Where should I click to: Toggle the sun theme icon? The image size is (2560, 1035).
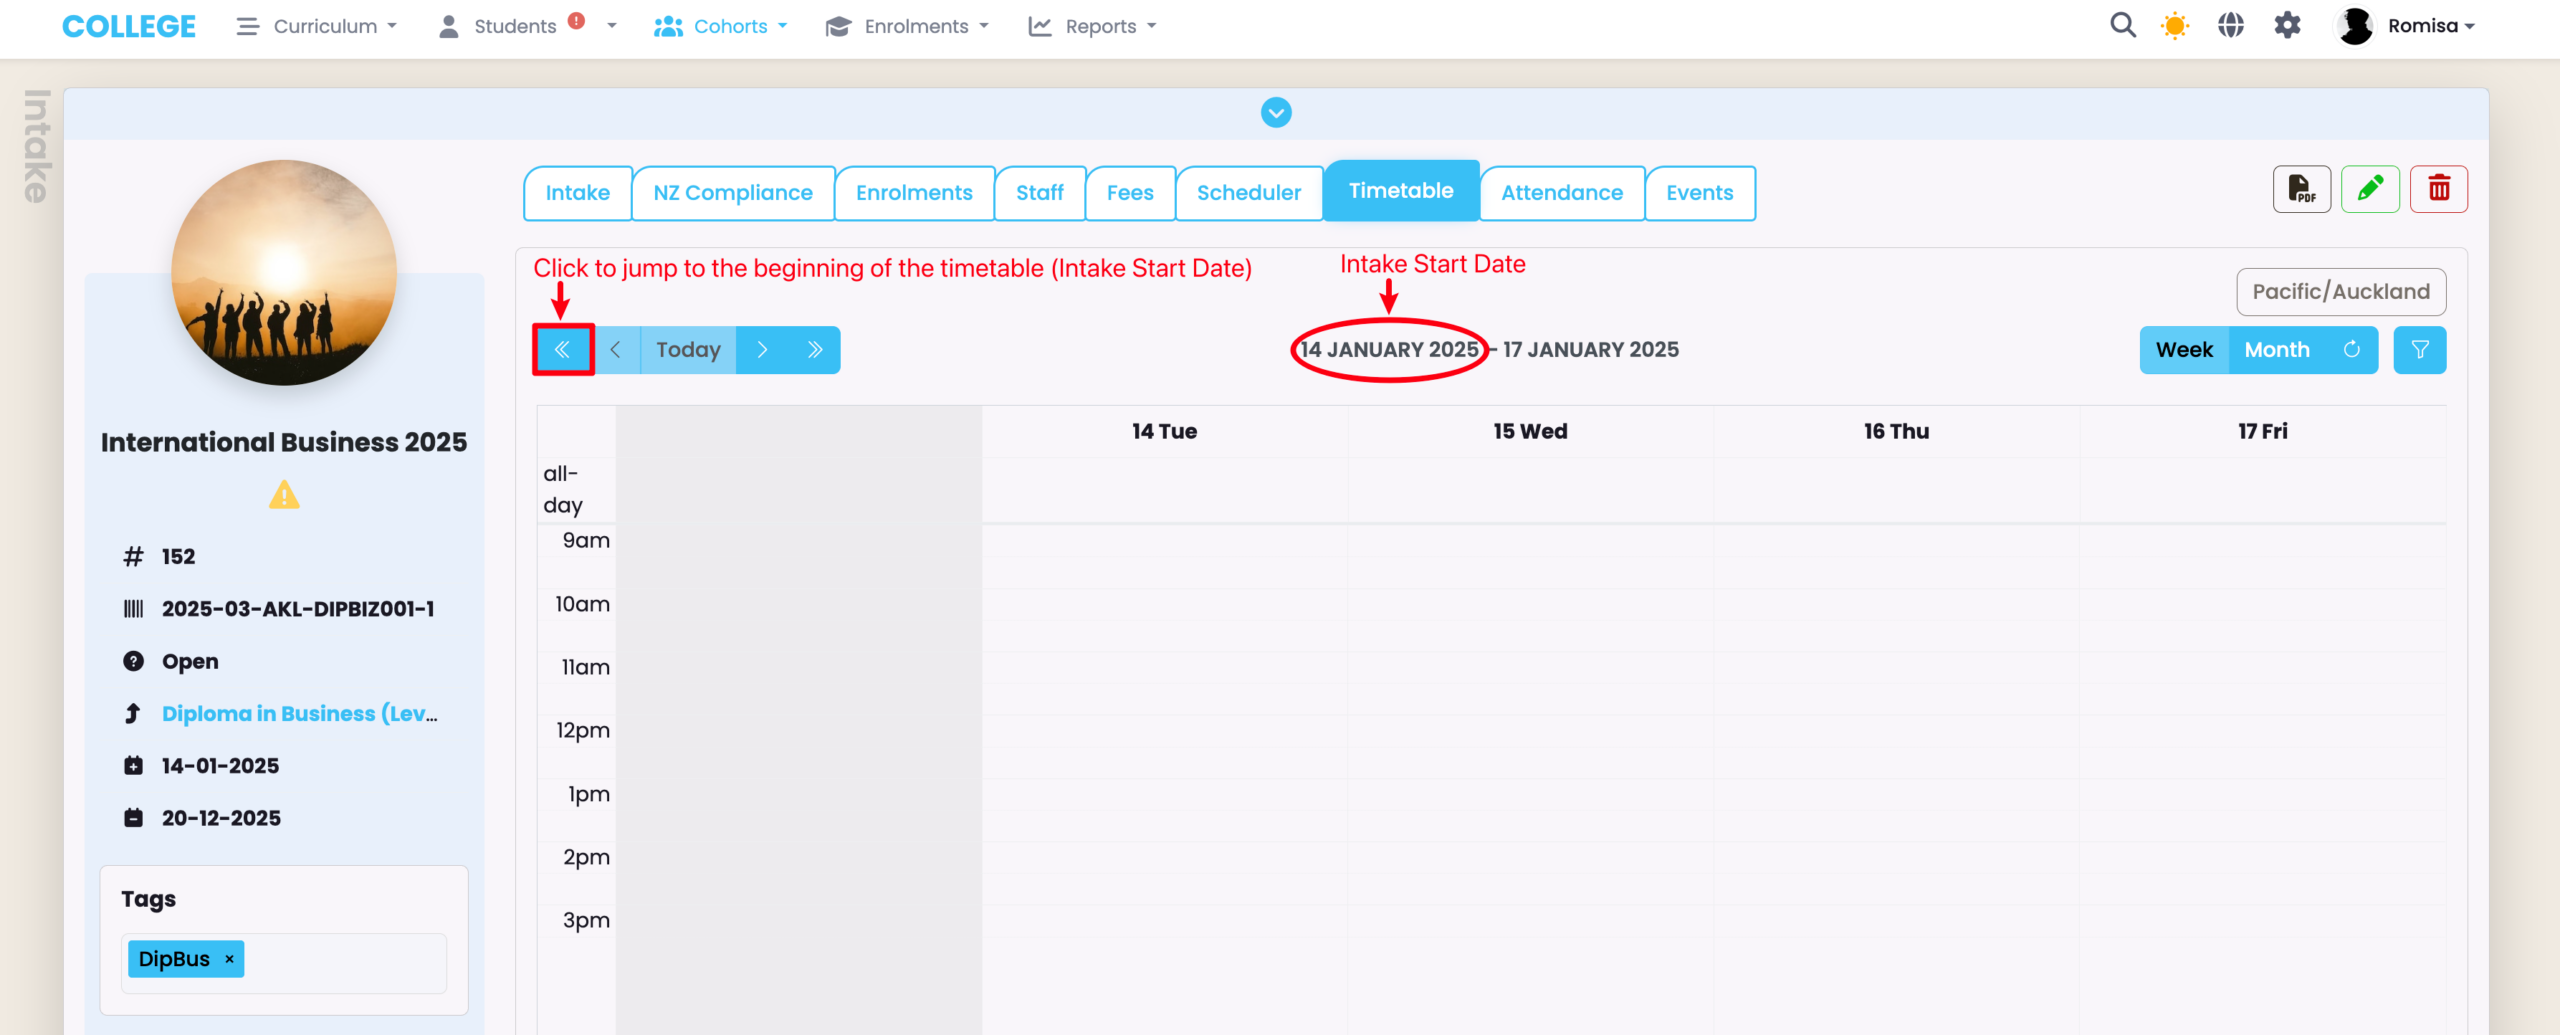(2175, 26)
